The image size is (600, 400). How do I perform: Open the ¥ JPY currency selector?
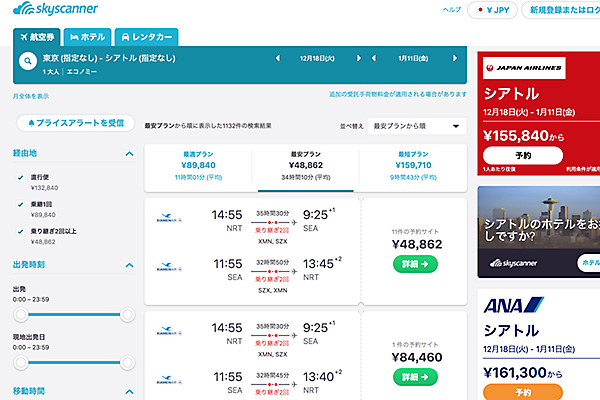tap(492, 10)
